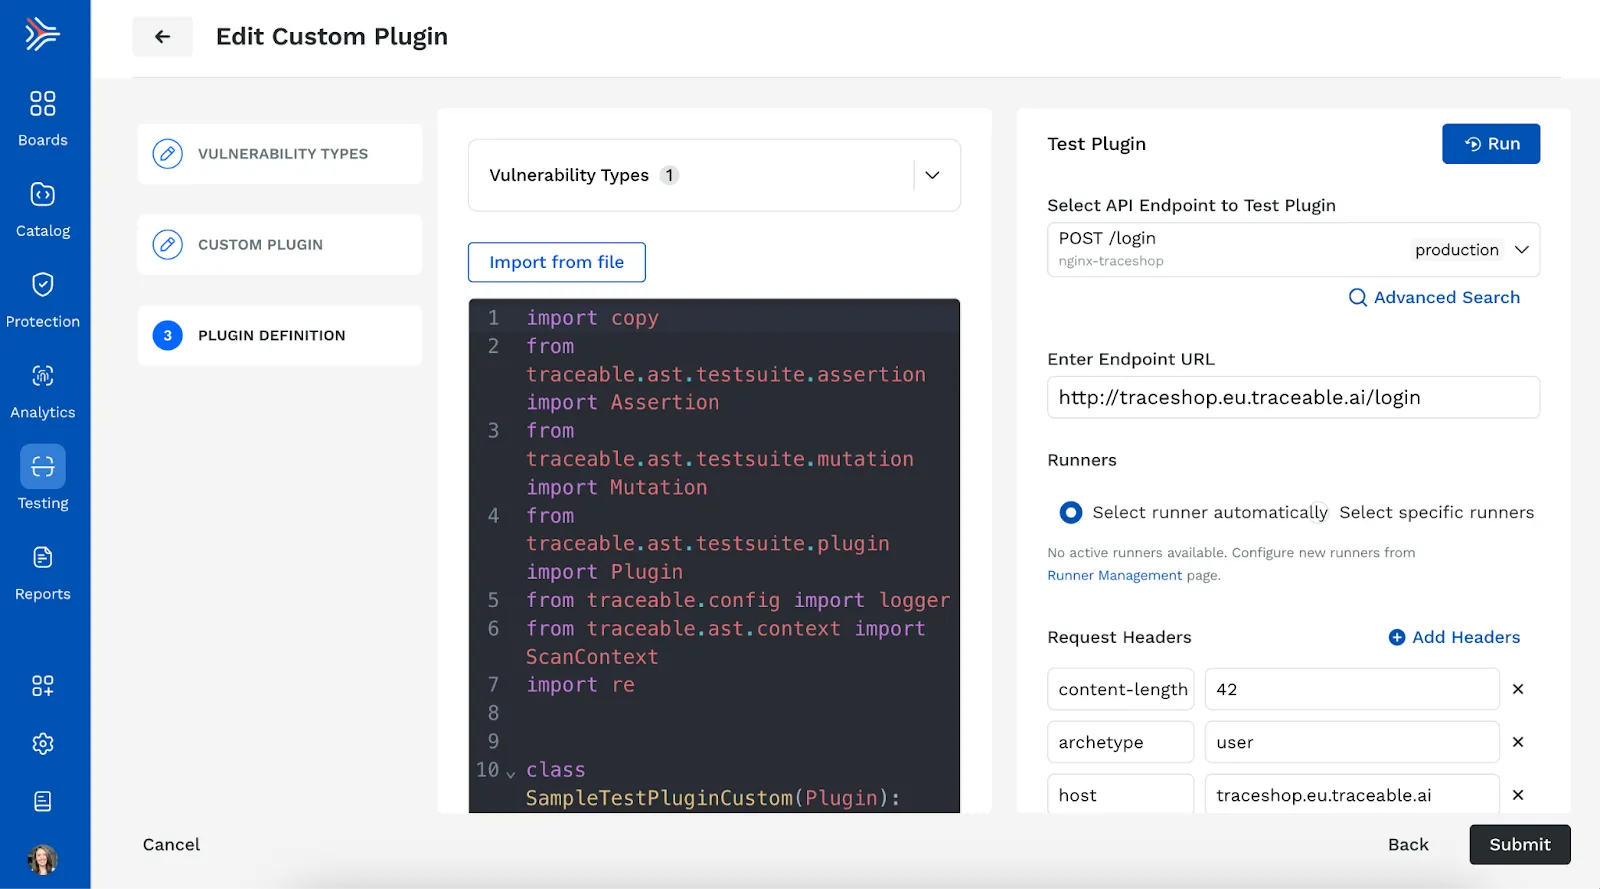Screen dimensions: 1600x889
Task: Click the Advanced Search magnifier icon
Action: 1357,297
